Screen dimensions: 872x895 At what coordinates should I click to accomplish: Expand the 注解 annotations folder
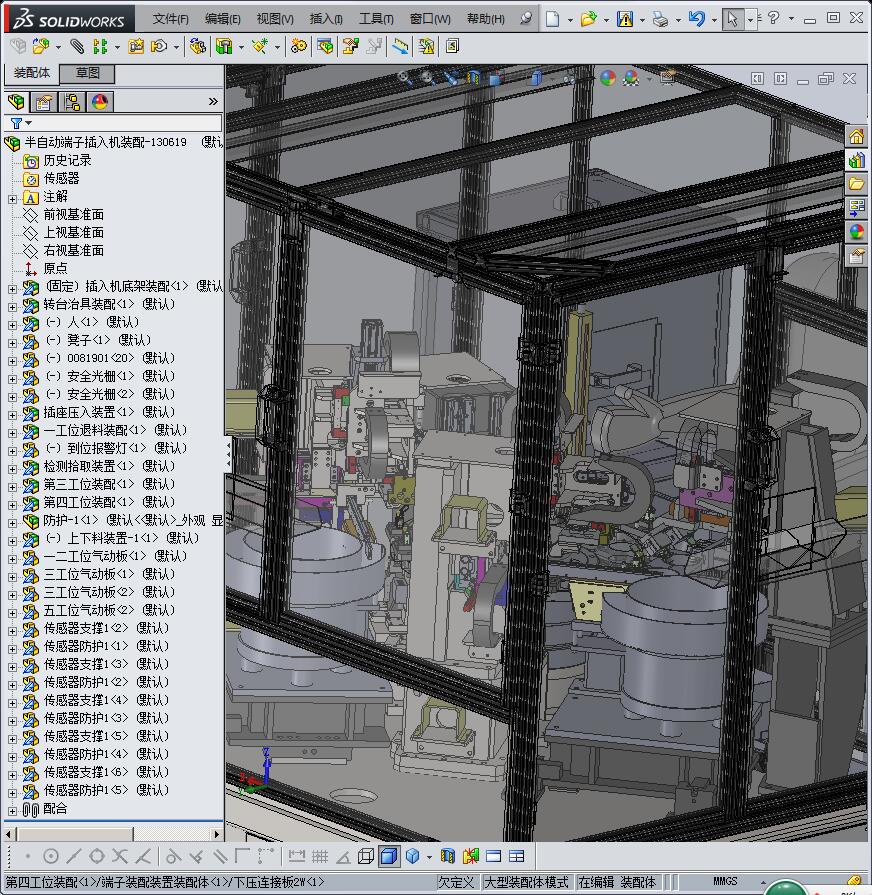[x=12, y=197]
